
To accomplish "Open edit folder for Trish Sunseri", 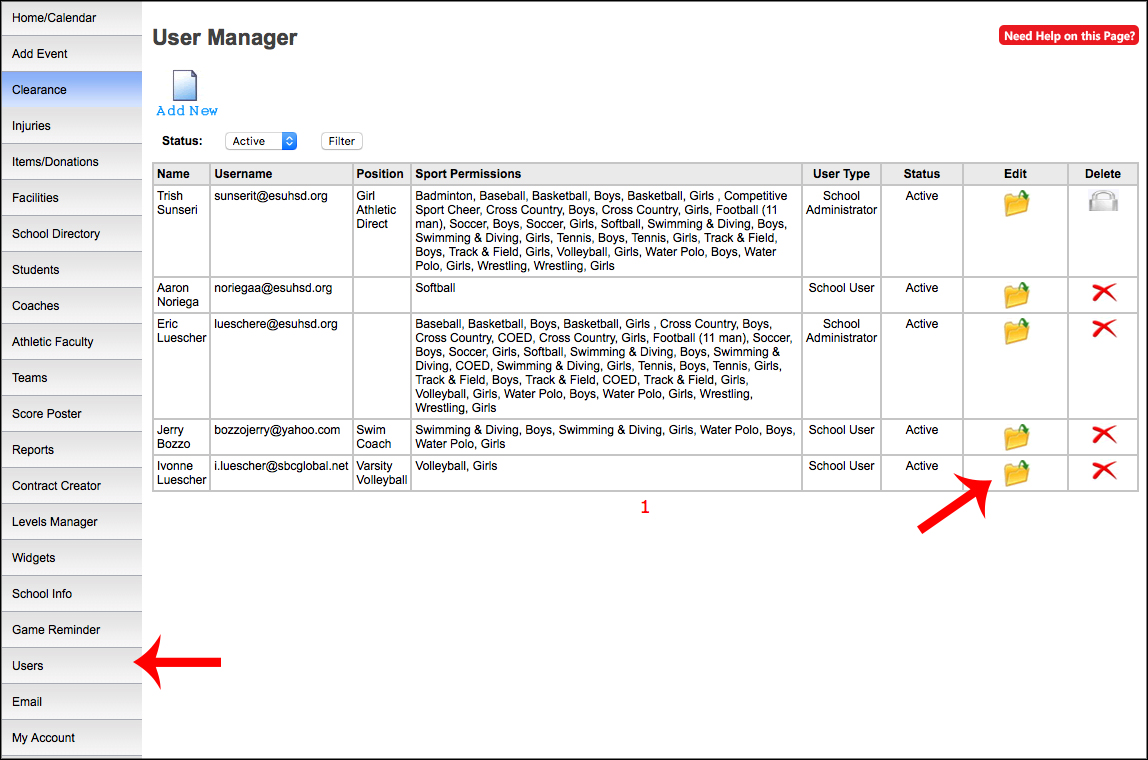I will 1015,202.
